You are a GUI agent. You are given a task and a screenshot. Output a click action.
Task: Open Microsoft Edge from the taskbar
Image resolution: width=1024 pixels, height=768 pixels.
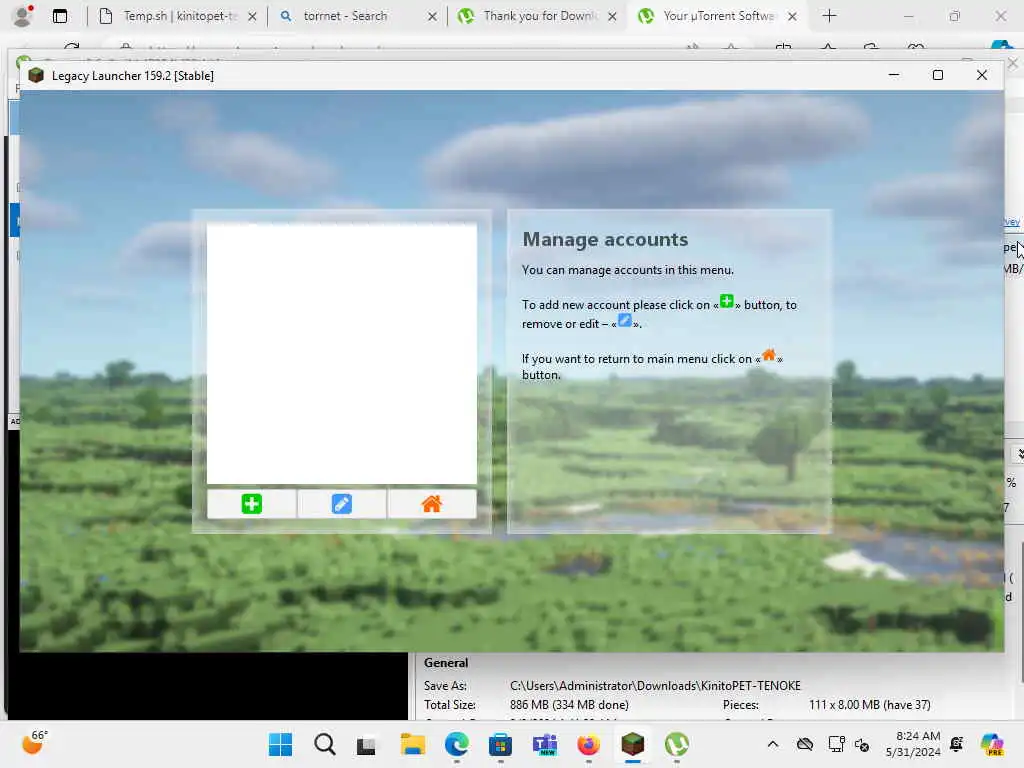pyautogui.click(x=456, y=744)
